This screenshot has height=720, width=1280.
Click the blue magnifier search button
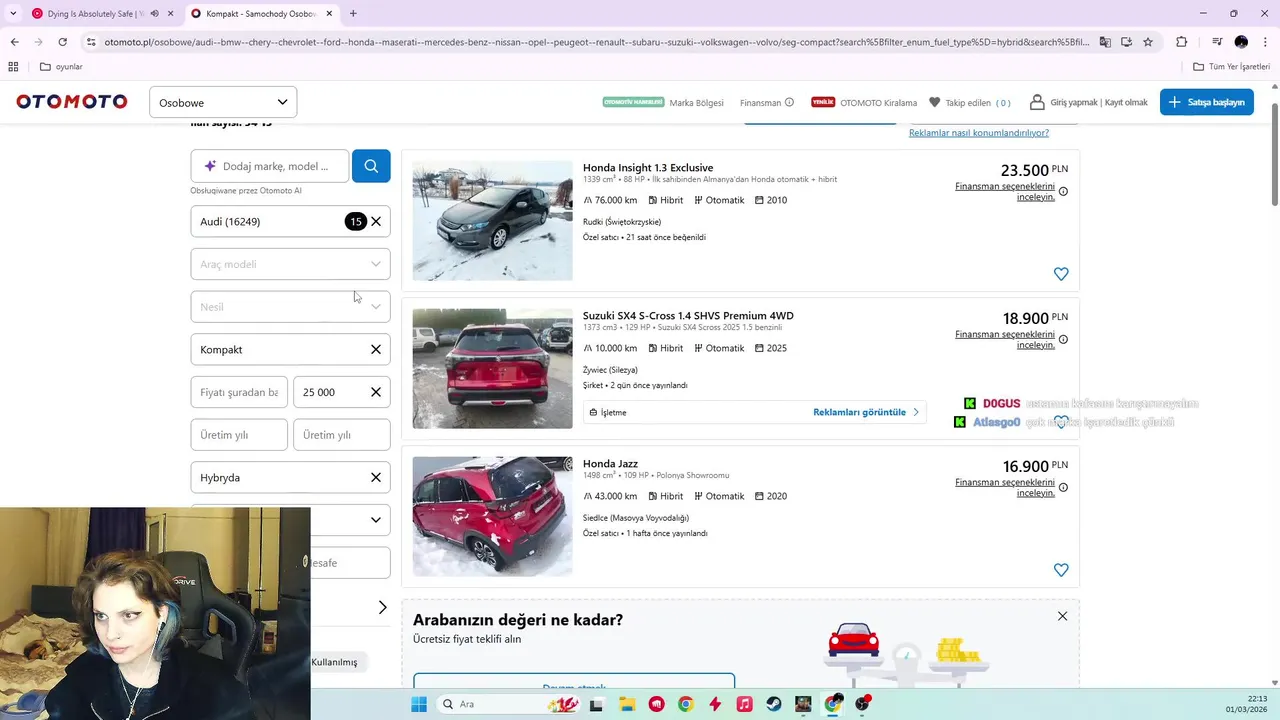[x=371, y=166]
